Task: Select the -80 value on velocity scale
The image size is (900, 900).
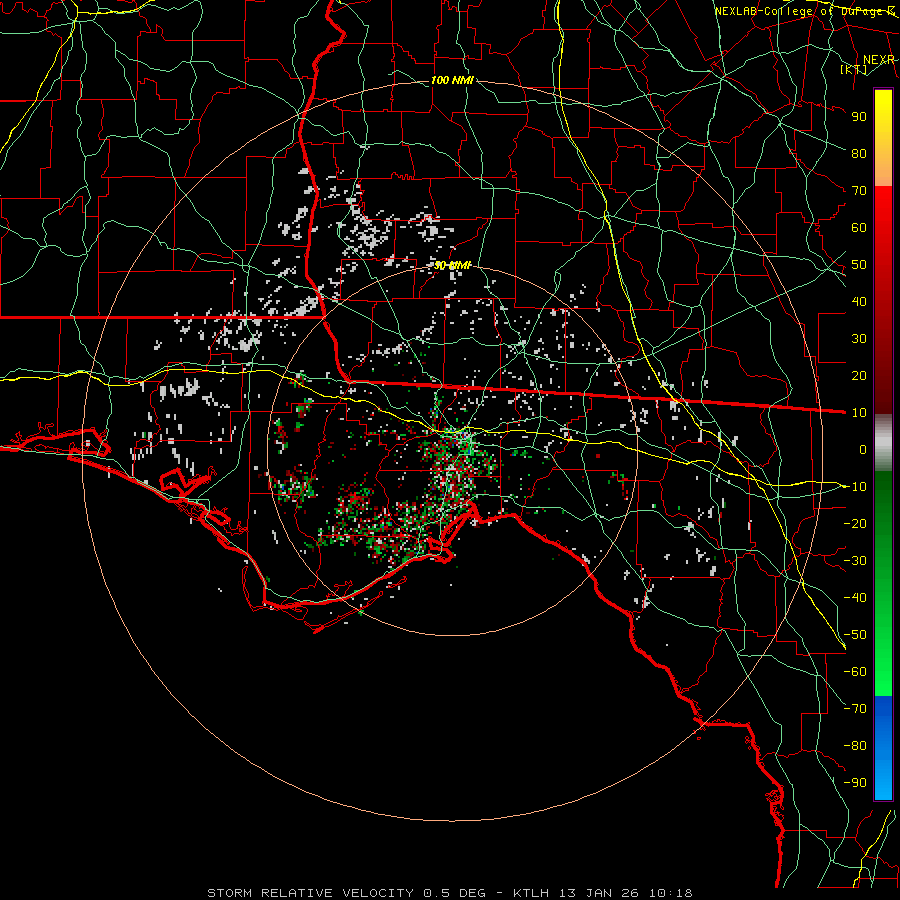Action: coord(855,746)
